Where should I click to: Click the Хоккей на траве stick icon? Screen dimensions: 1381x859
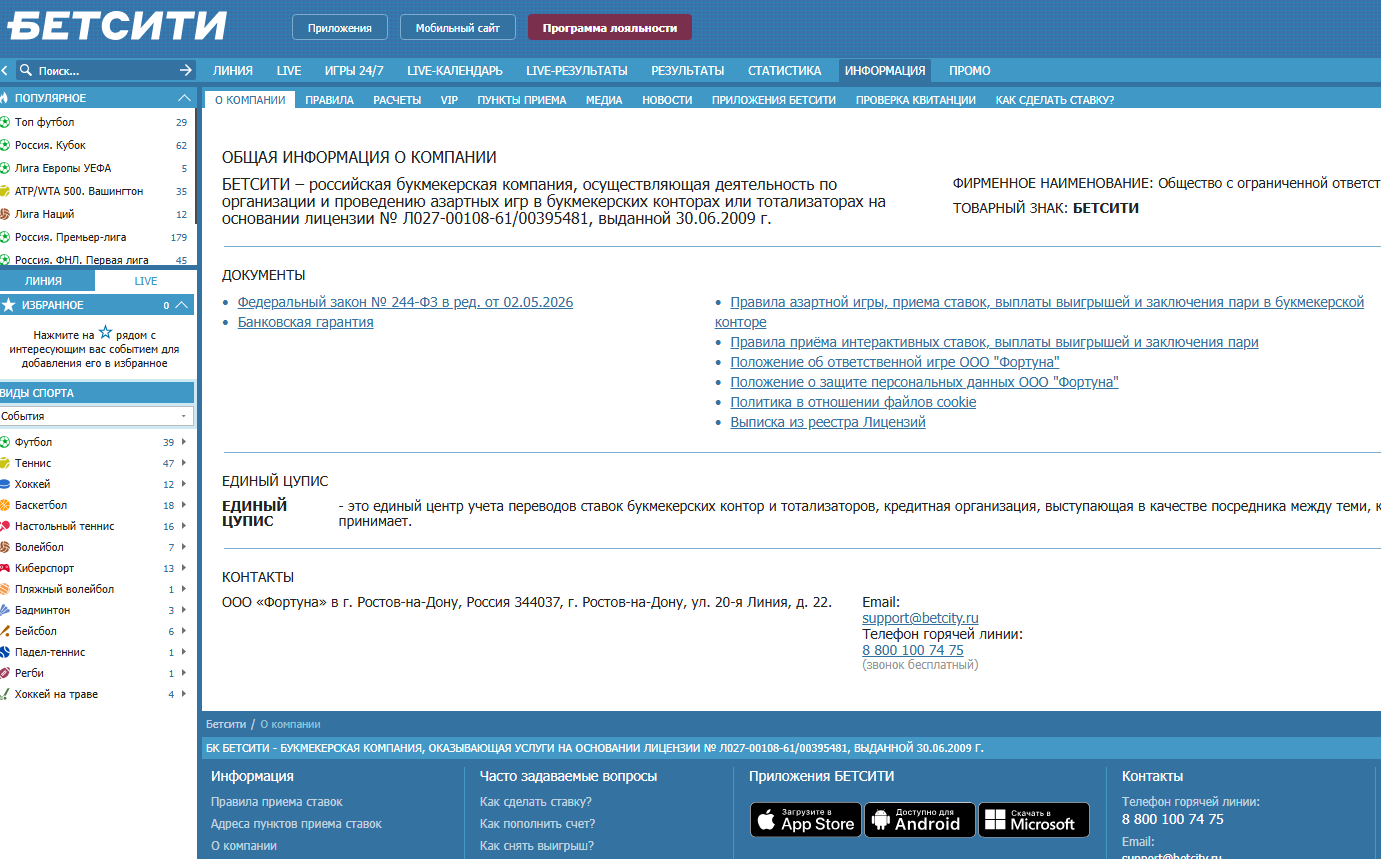coord(5,694)
